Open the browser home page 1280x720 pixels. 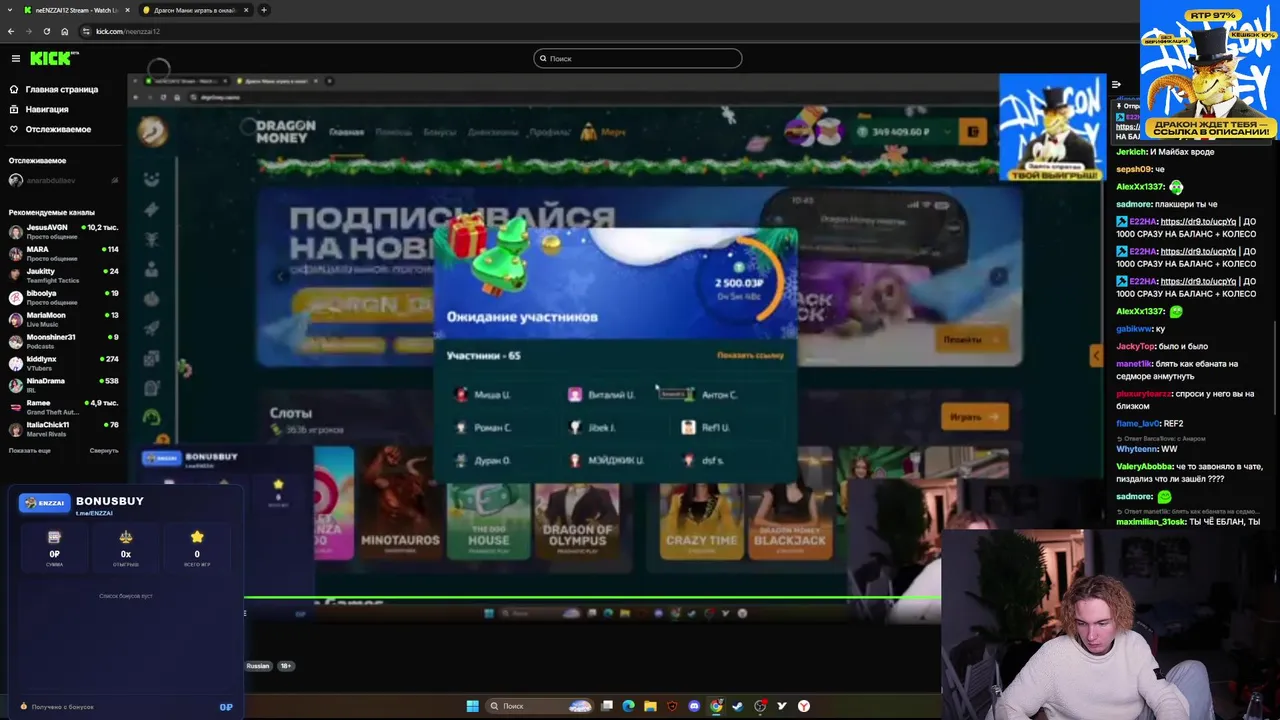[x=64, y=31]
